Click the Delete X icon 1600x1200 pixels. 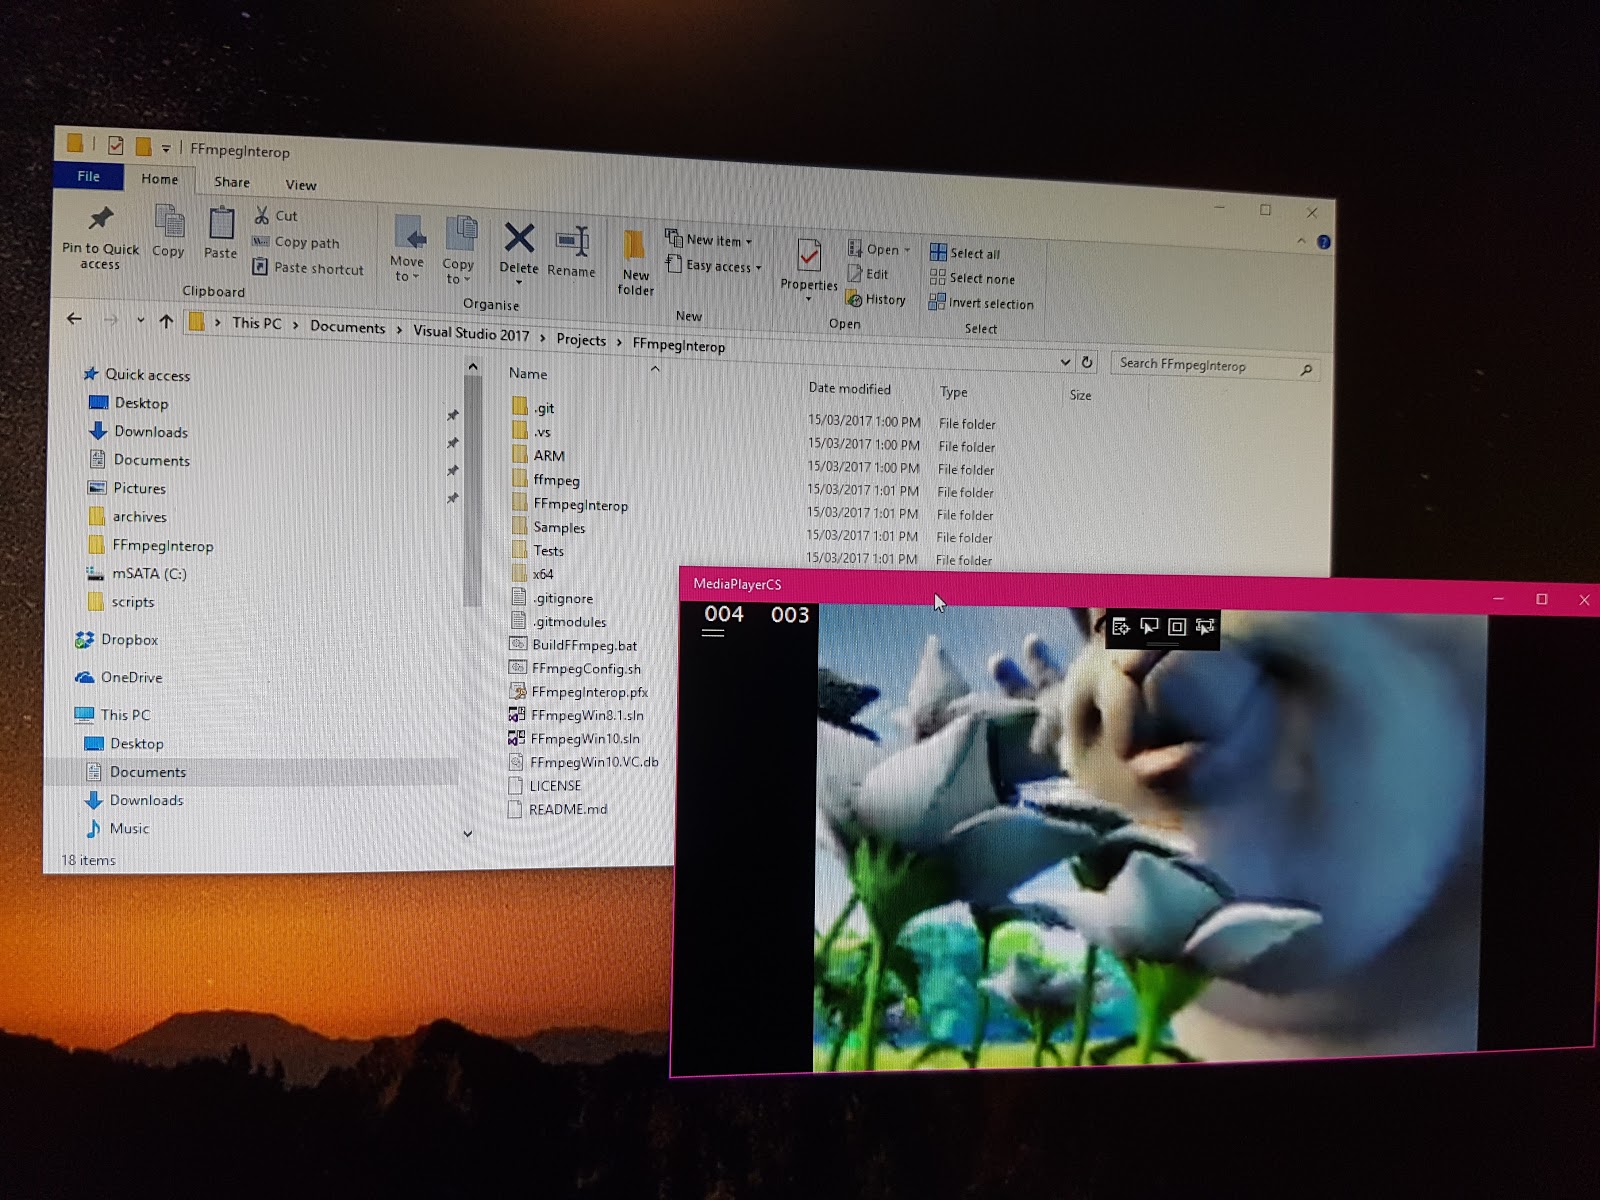519,238
